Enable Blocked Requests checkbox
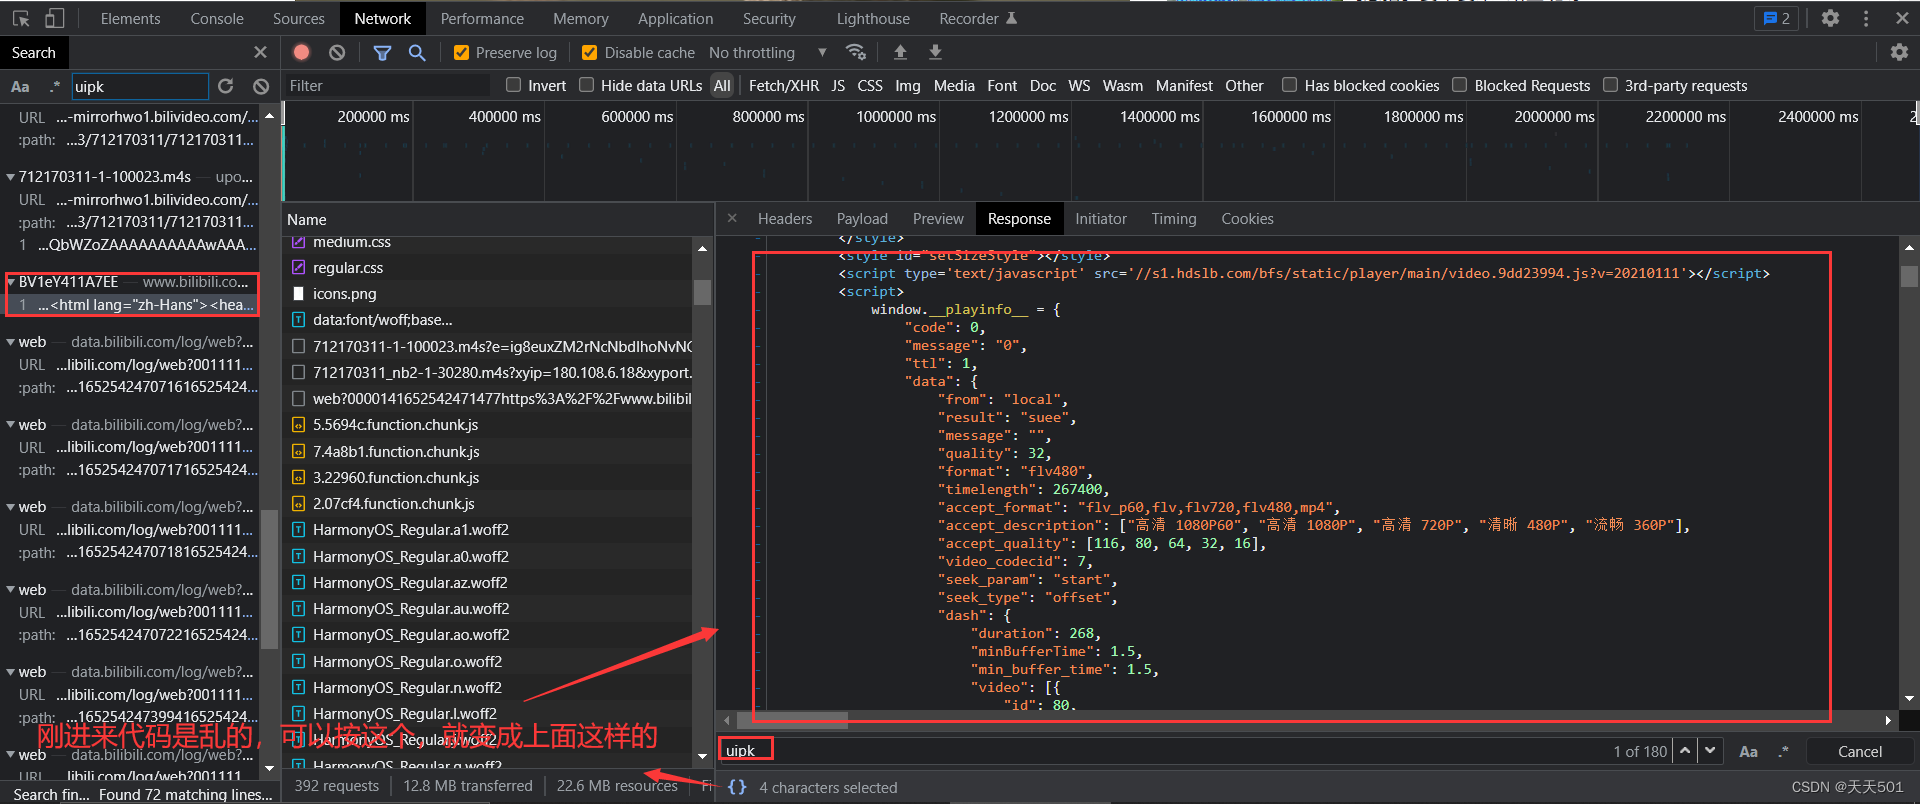This screenshot has width=1920, height=804. pos(1460,85)
